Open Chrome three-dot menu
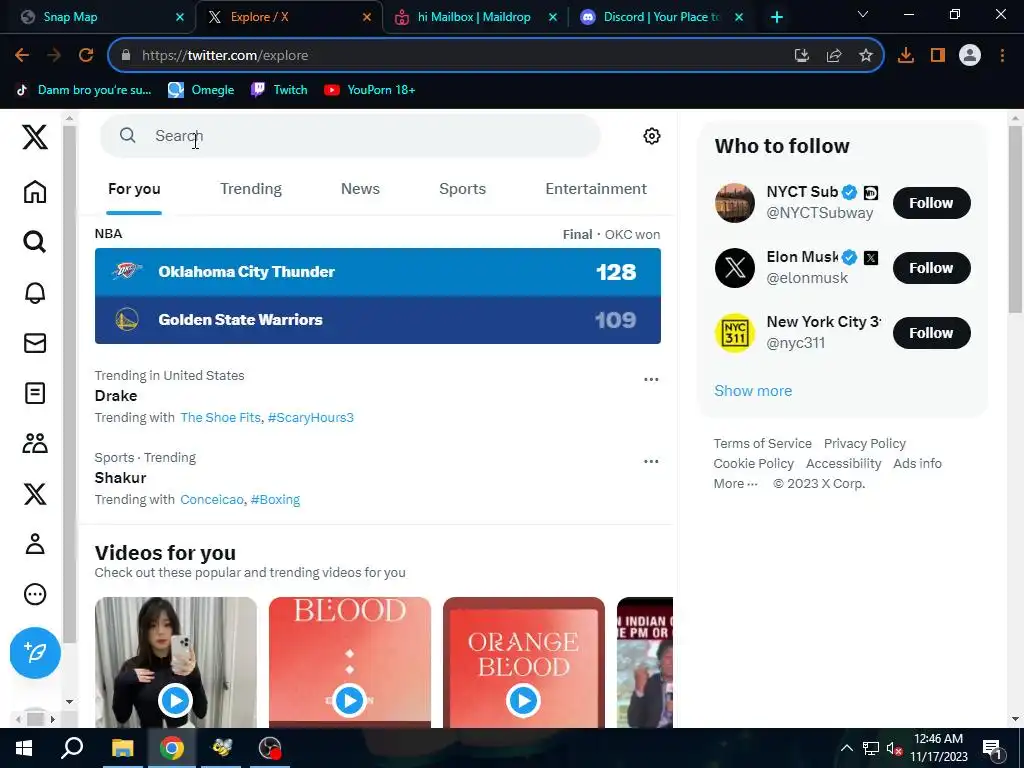Viewport: 1024px width, 768px height. 1002,56
